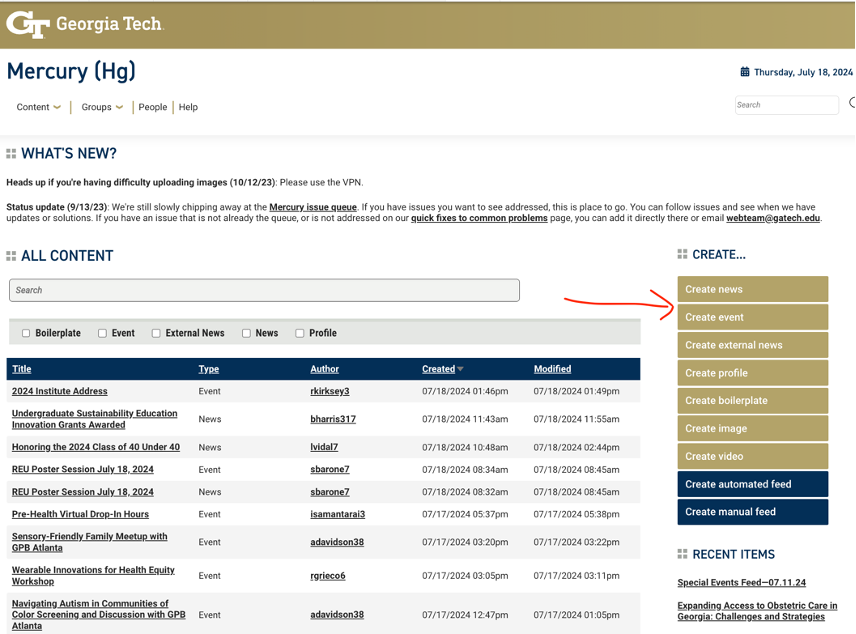Image resolution: width=856 pixels, height=634 pixels.
Task: Click the Mercury (Hg) site title
Action: coord(71,71)
